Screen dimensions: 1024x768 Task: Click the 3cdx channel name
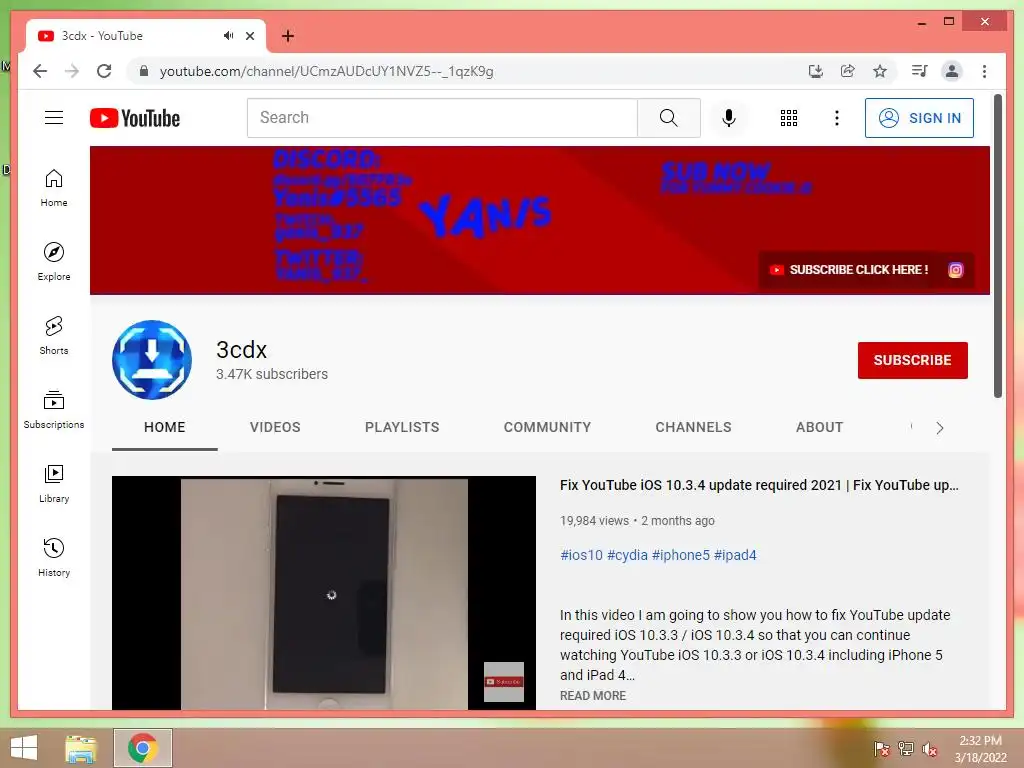[242, 350]
